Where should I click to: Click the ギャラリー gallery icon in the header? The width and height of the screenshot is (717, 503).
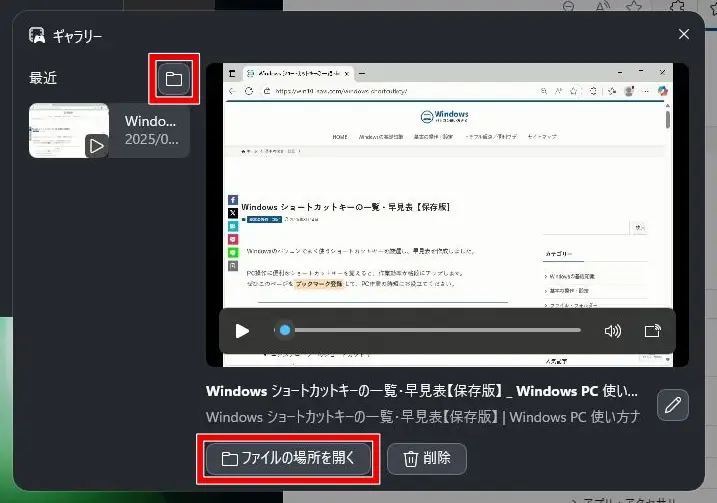click(37, 35)
